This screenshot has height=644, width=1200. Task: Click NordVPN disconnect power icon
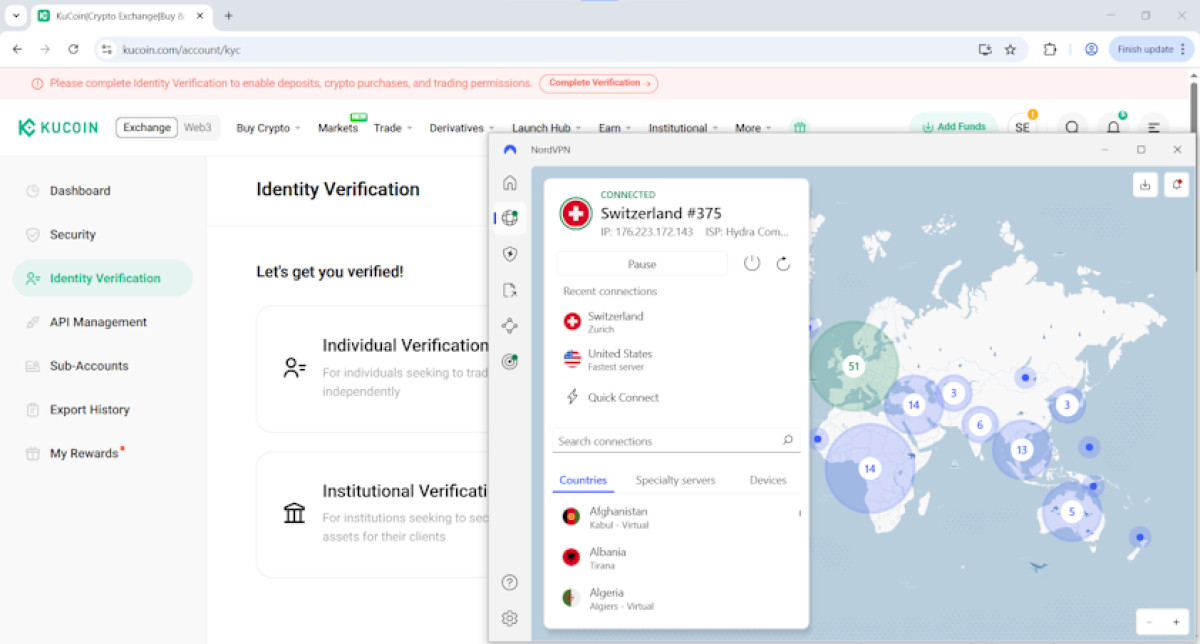(x=752, y=263)
